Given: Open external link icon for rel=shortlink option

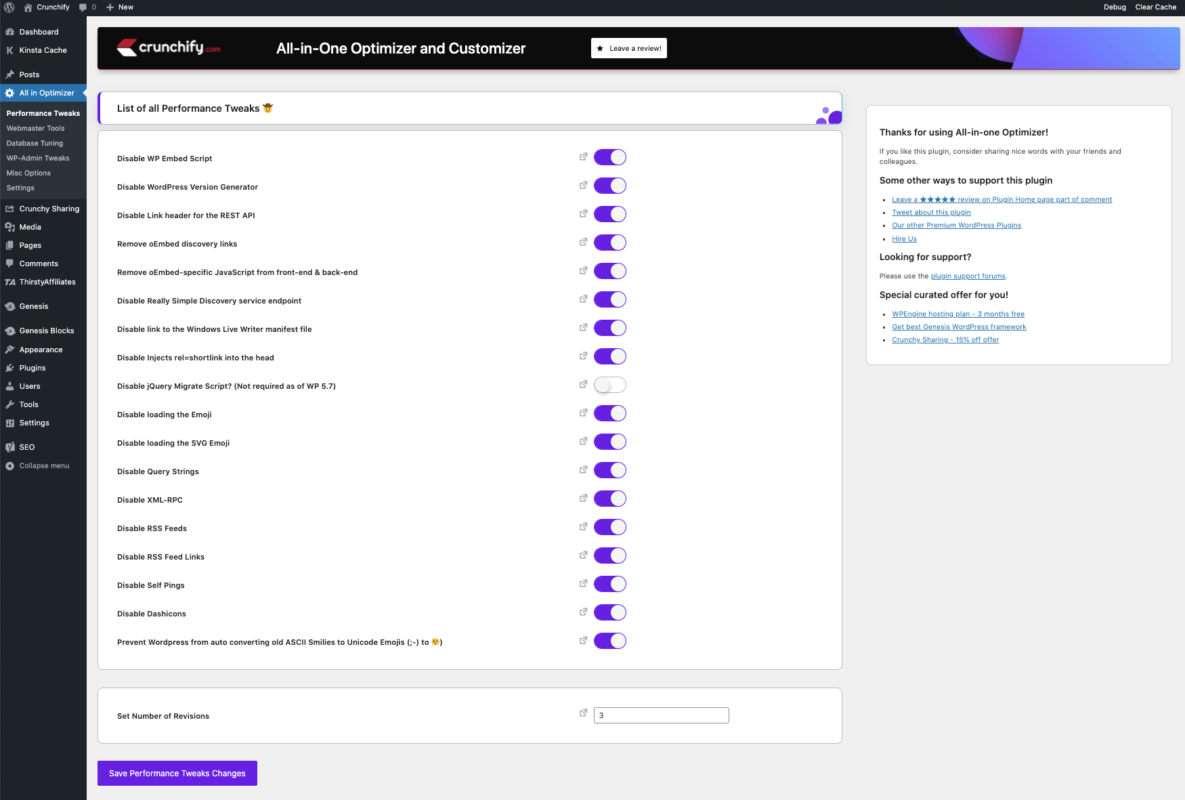Looking at the screenshot, I should 583,356.
